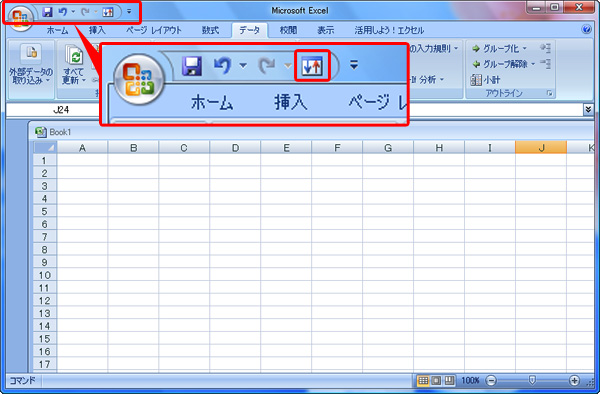Click the グループ解除 button
The image size is (600, 394).
click(x=500, y=64)
